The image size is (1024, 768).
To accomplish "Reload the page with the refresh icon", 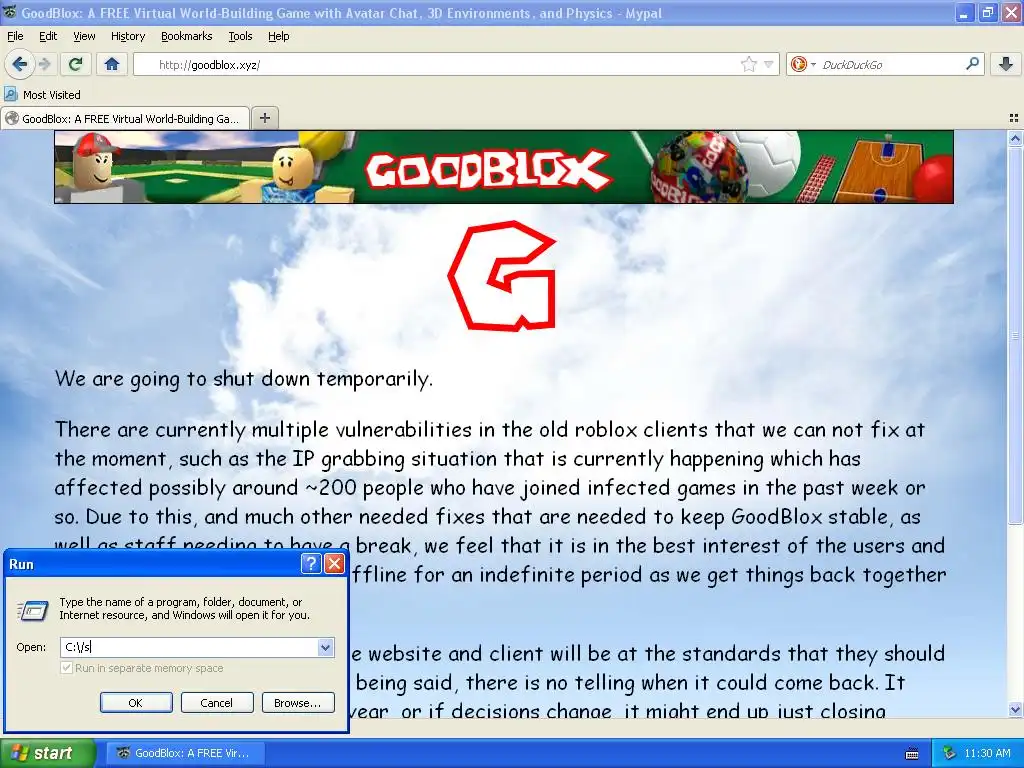I will [76, 64].
